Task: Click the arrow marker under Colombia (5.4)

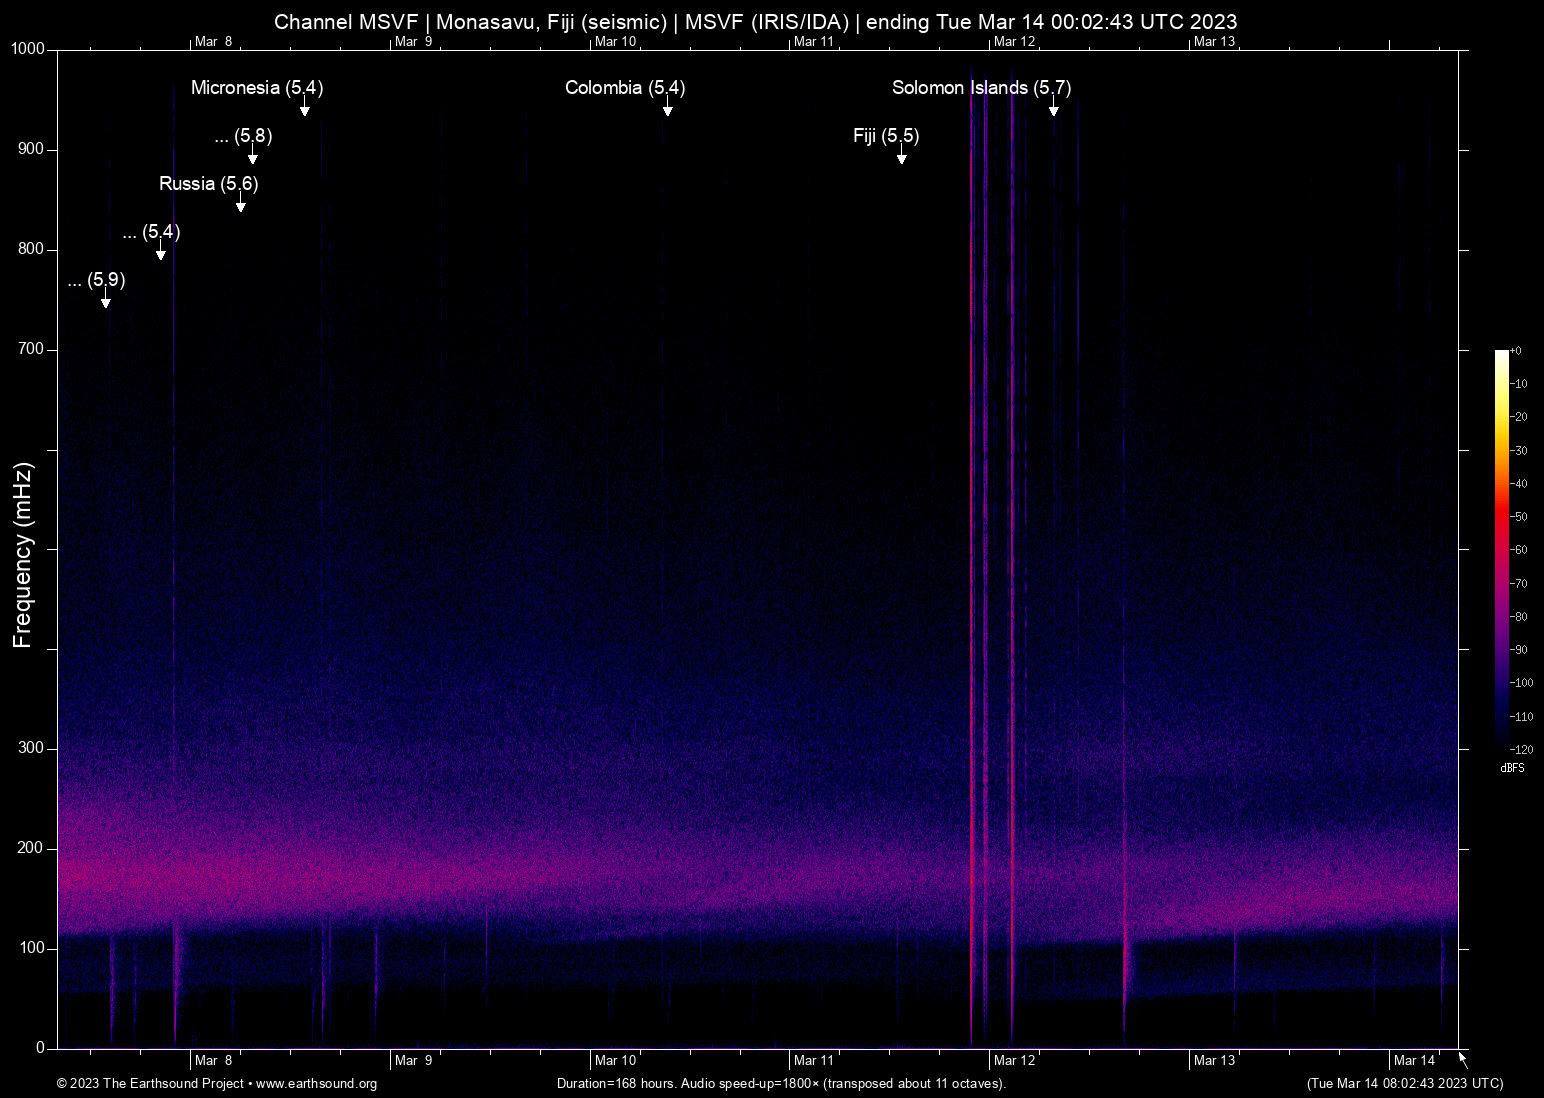Action: (667, 109)
